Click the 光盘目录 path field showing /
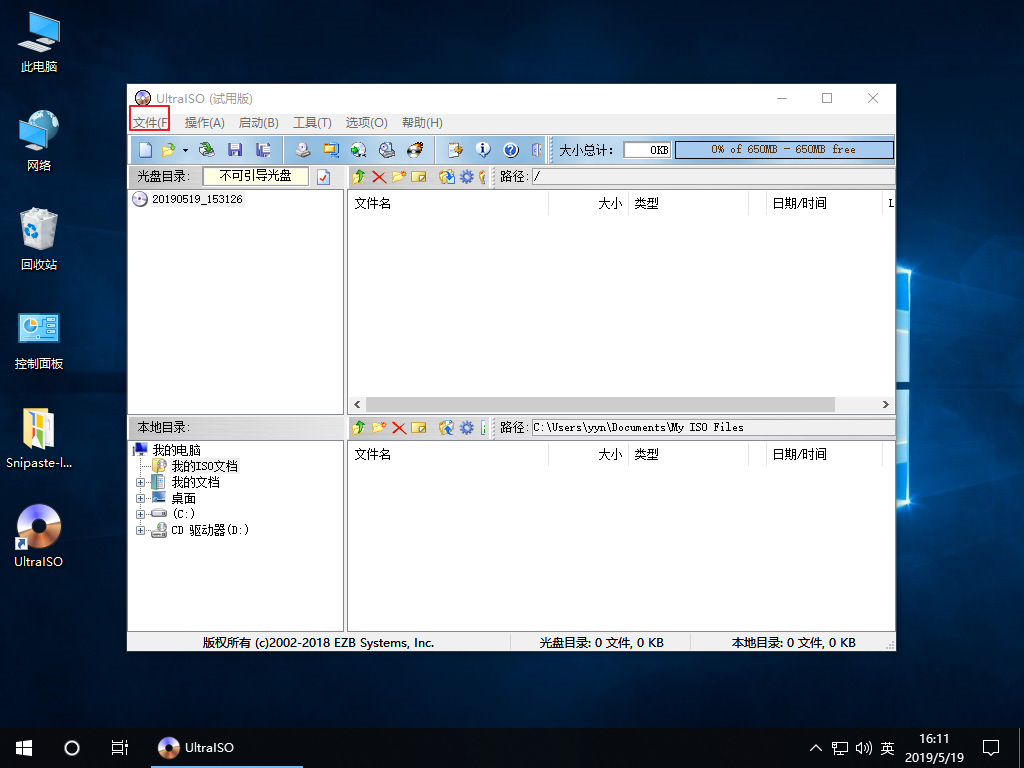This screenshot has height=768, width=1024. pos(713,176)
